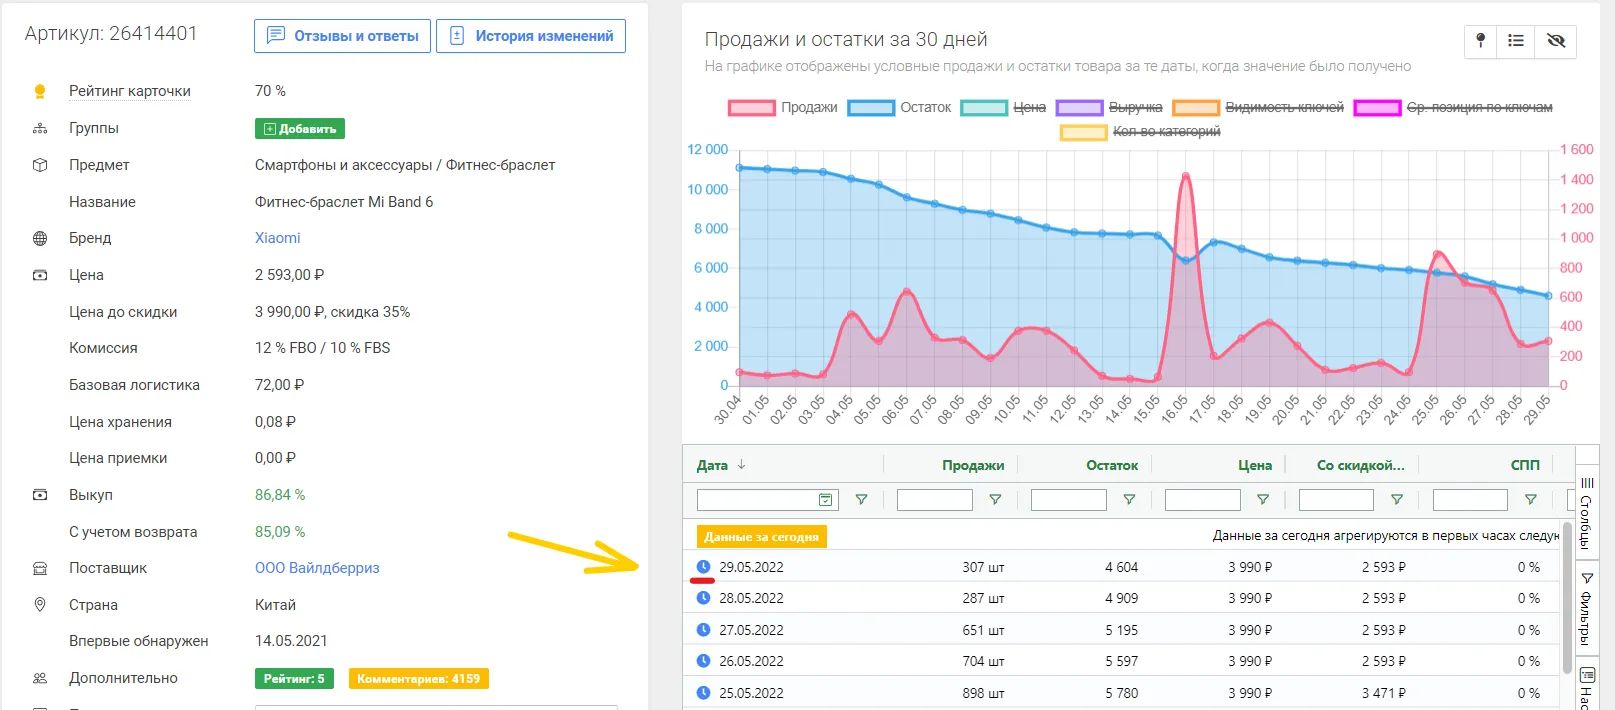
Task: Click the Бренд globe icon
Action: (40, 238)
